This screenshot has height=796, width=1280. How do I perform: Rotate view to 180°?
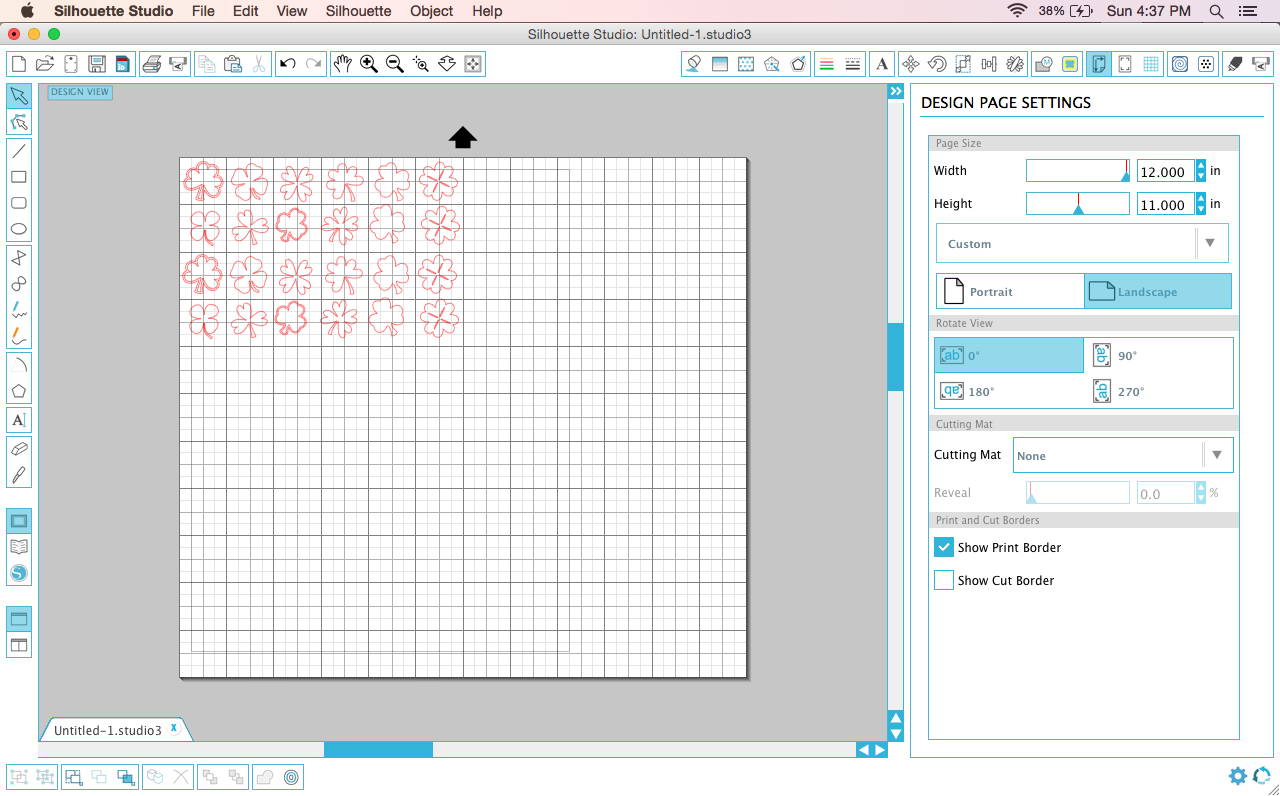coord(1010,391)
